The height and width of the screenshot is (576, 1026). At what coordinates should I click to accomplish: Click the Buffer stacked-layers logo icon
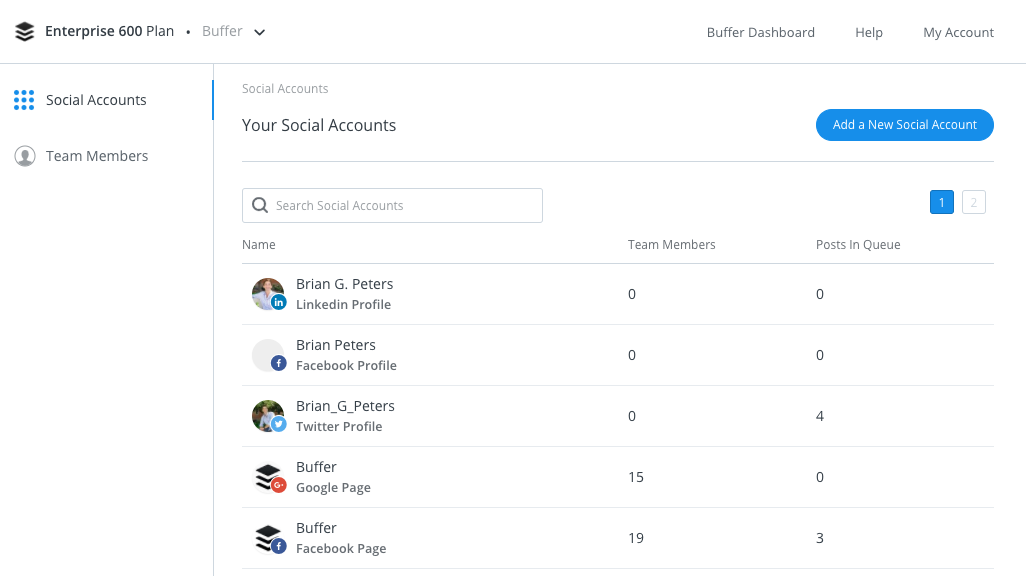[25, 32]
